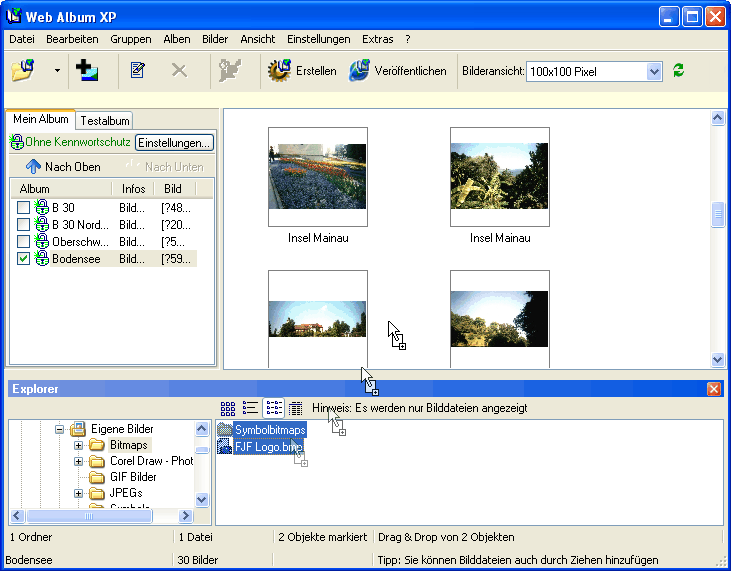Switch Explorer to small icons view
732x571 pixels.
coord(251,409)
